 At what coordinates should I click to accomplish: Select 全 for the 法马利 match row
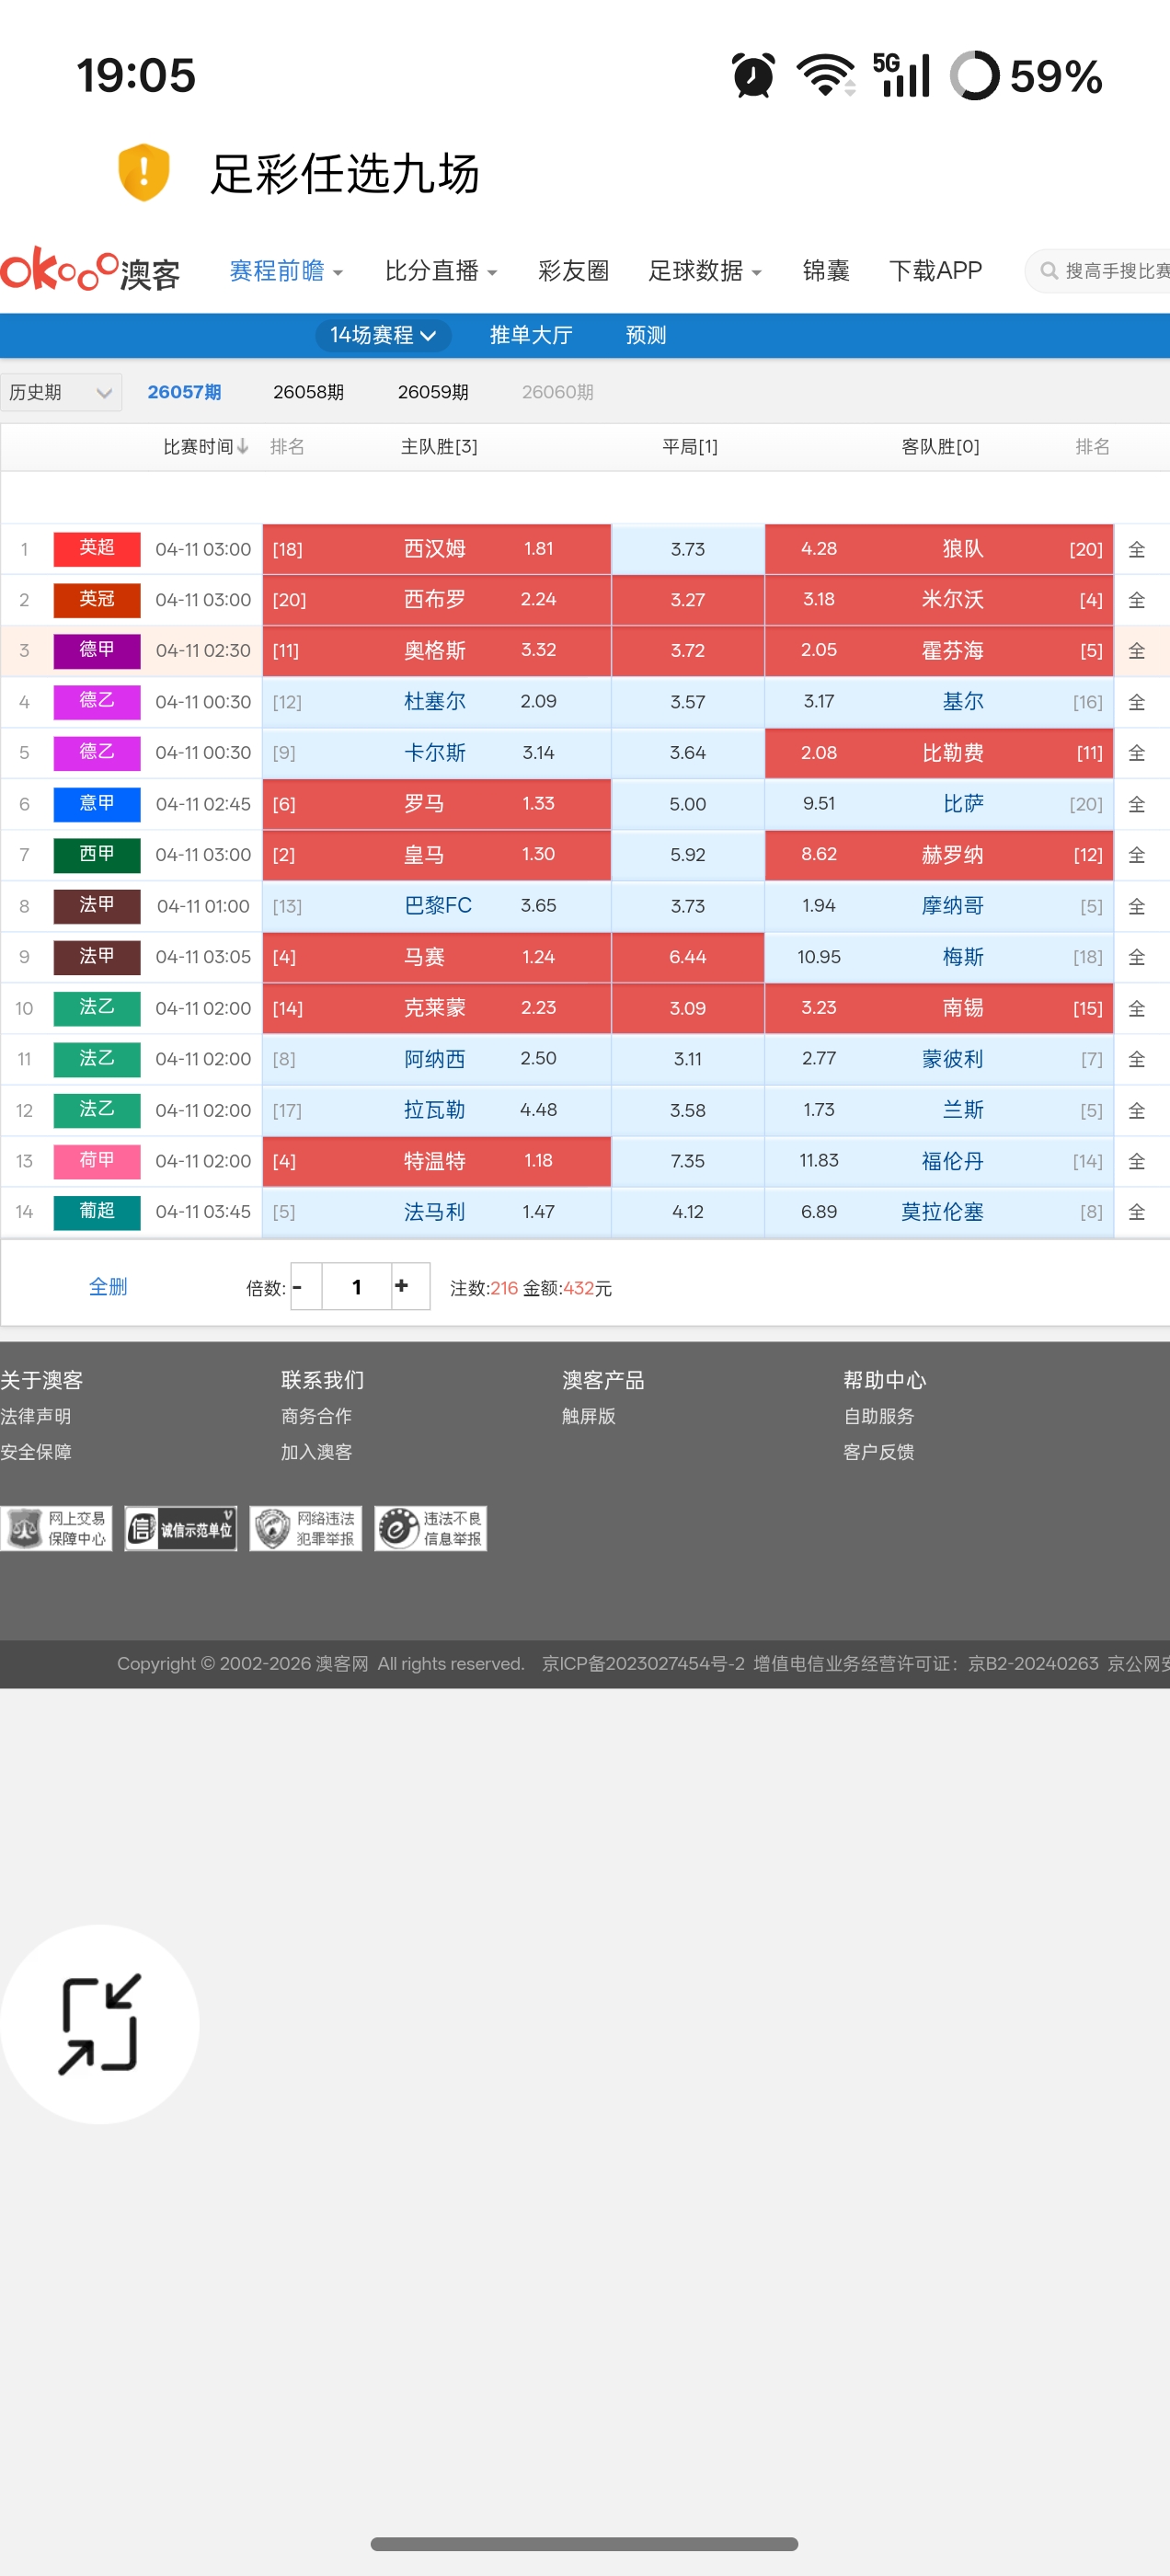(1137, 1212)
